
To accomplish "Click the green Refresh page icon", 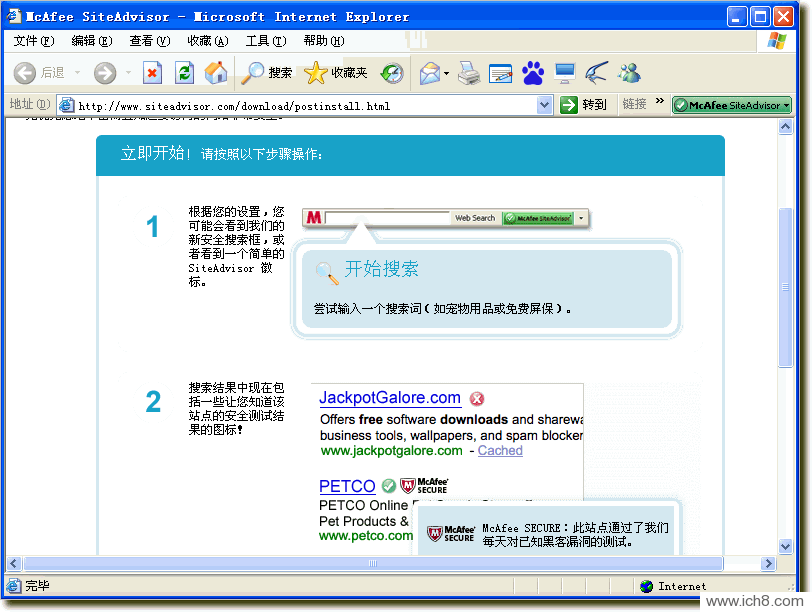I will click(x=184, y=73).
